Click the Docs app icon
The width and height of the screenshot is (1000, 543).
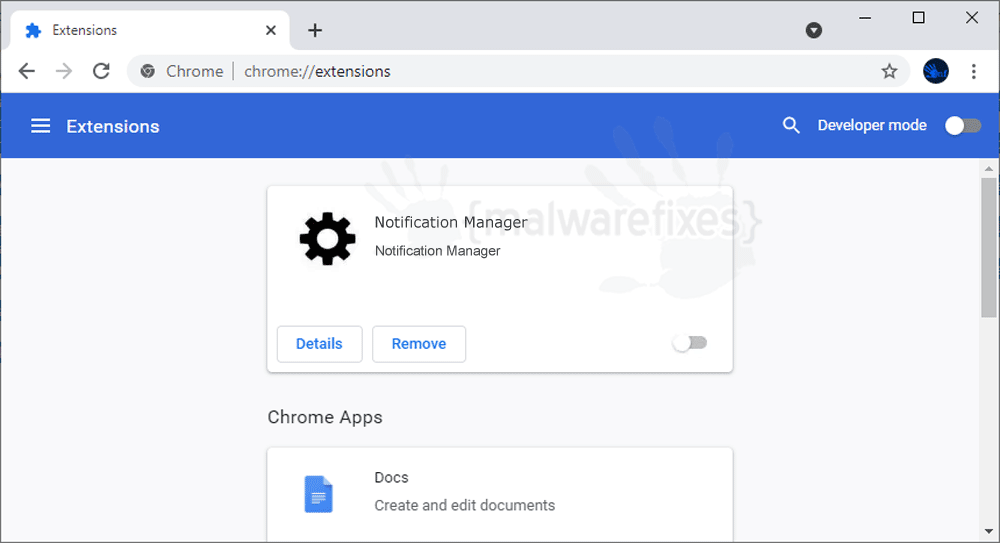point(318,495)
